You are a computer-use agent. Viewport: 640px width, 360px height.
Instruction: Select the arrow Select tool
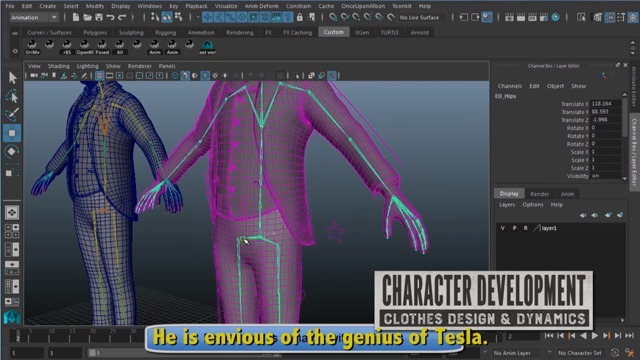click(12, 78)
